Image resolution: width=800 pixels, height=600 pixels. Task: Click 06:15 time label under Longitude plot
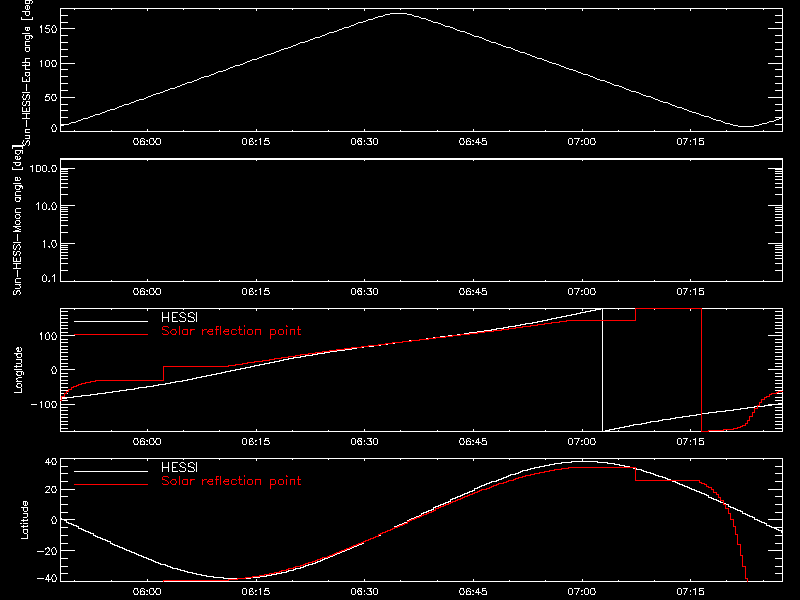(x=256, y=441)
